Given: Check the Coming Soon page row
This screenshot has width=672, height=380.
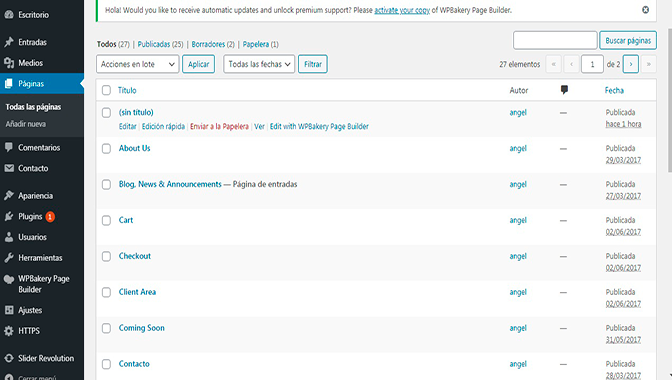Looking at the screenshot, I should point(106,328).
